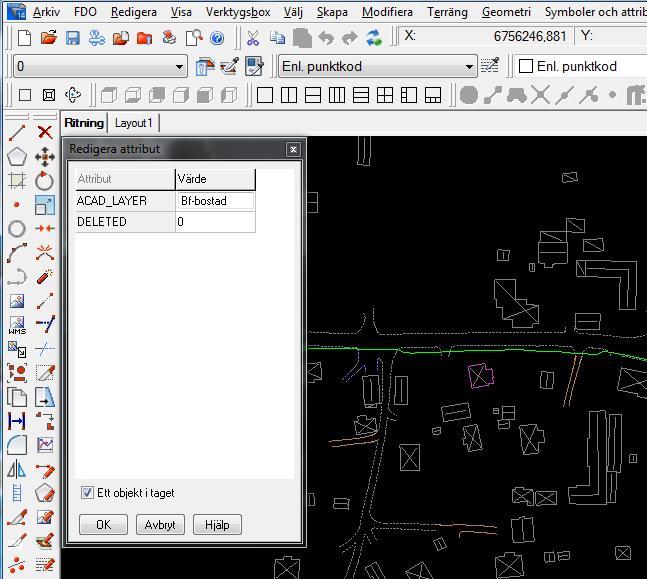Select the rectangle crop tool
The width and height of the screenshot is (647, 579).
click(17, 181)
